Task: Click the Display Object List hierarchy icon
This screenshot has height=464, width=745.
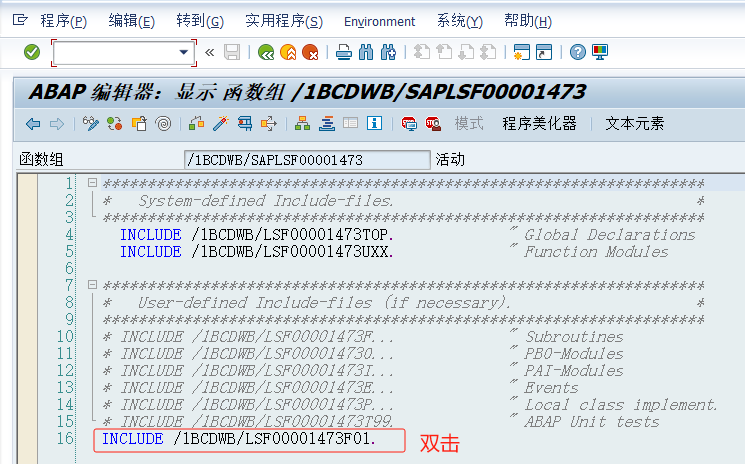Action: (x=302, y=123)
